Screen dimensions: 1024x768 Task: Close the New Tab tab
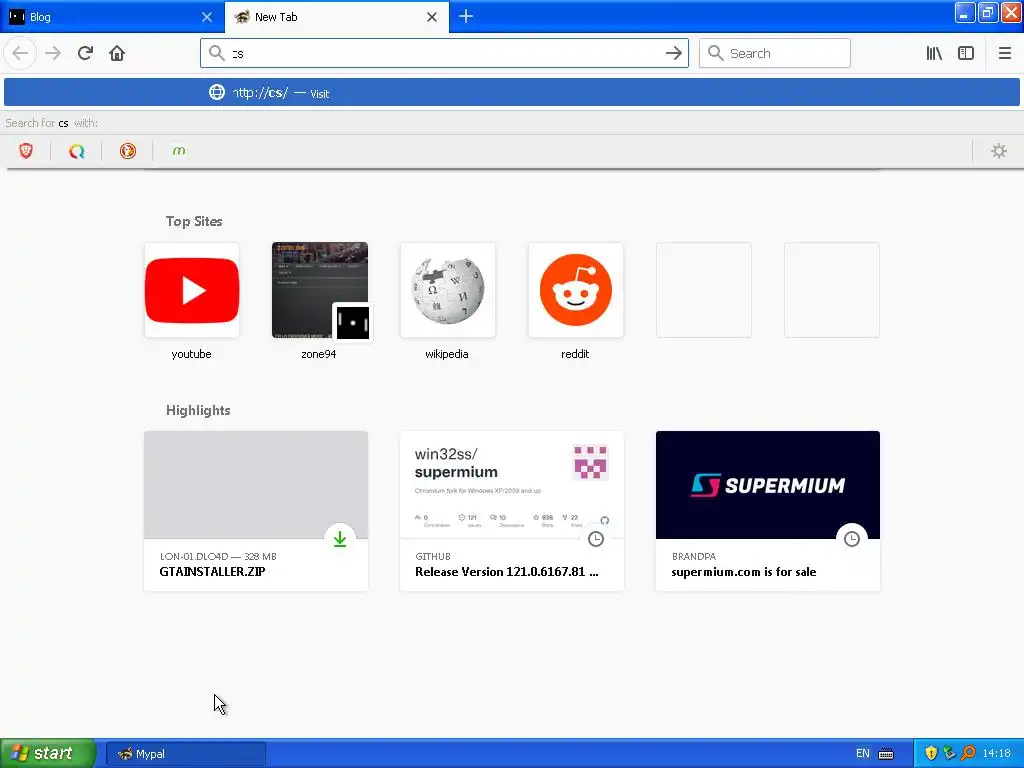432,17
